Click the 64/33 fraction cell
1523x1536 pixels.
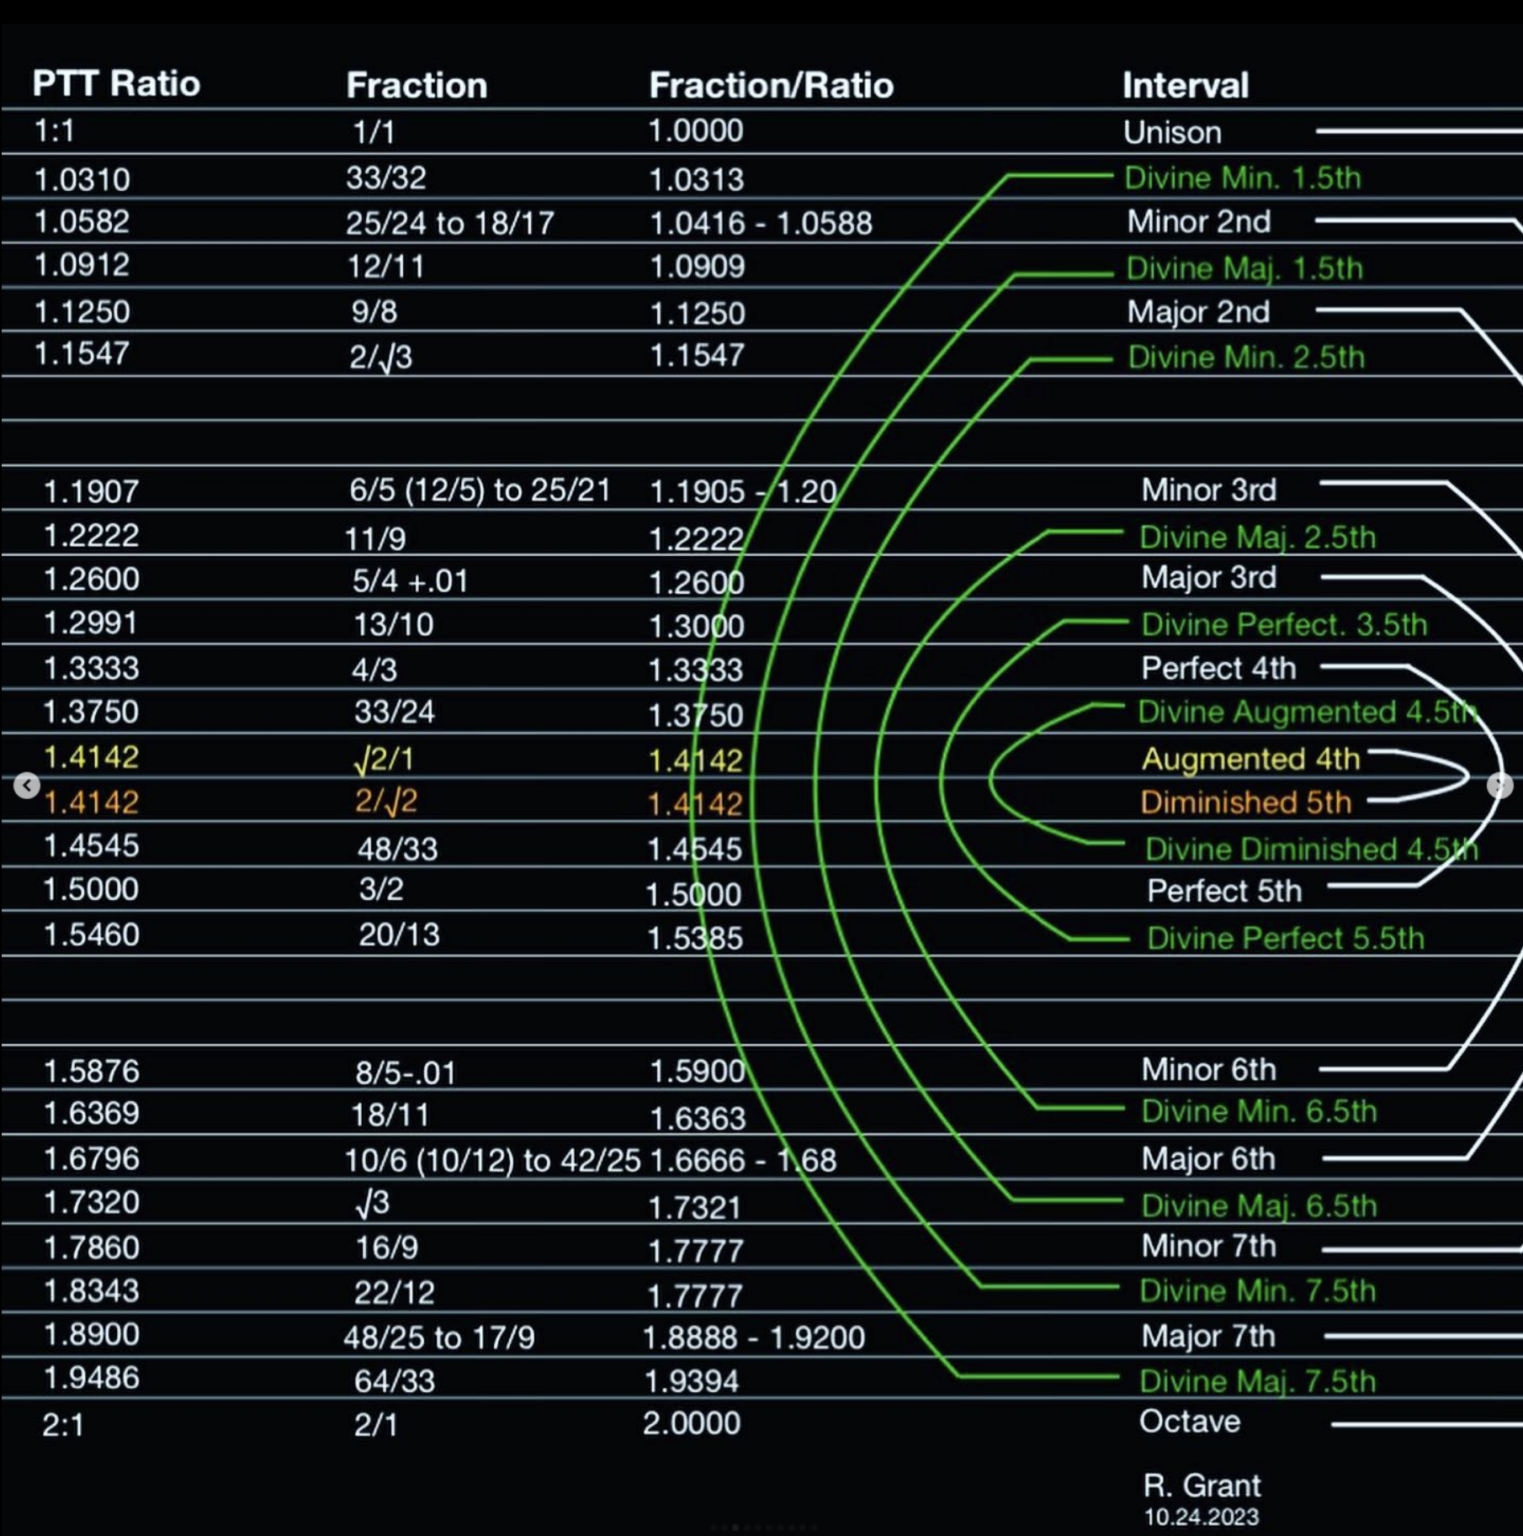click(x=394, y=1381)
